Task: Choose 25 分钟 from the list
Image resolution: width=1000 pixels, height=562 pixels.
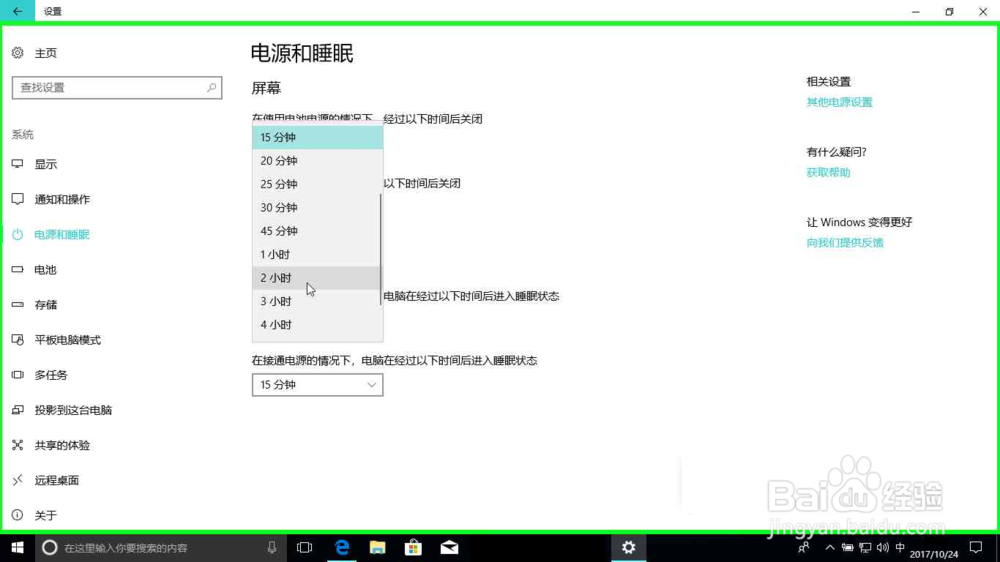Action: [317, 184]
